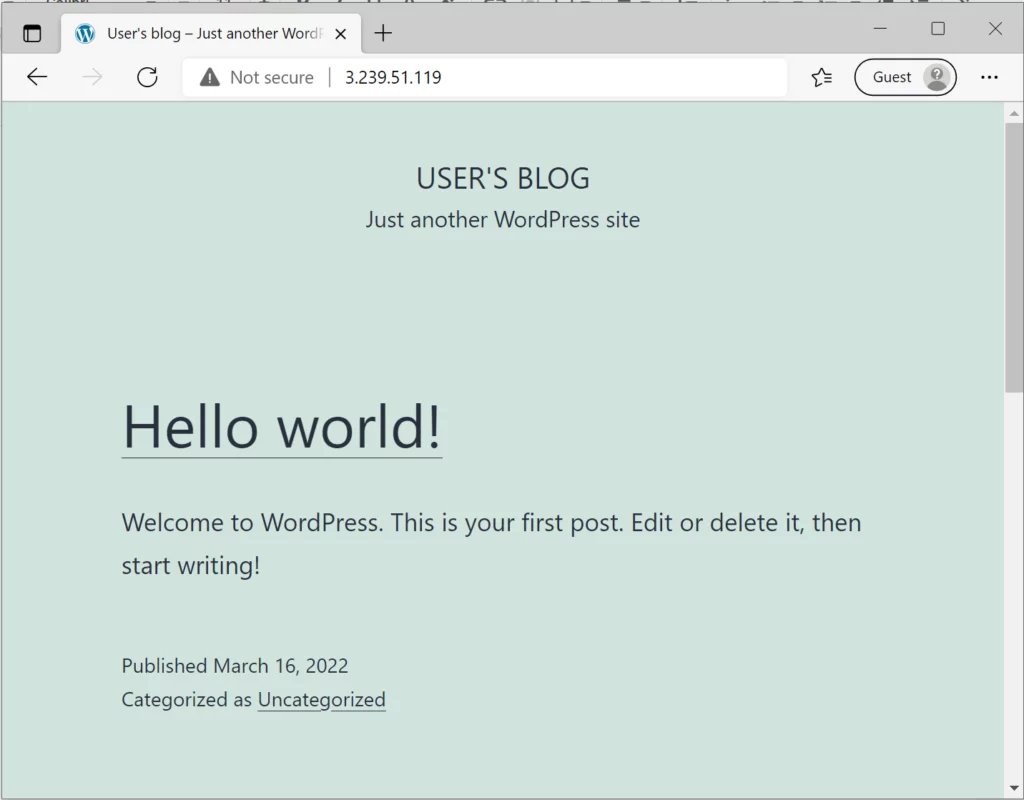The image size is (1024, 800).
Task: Close the User's blog tab
Action: (x=340, y=33)
